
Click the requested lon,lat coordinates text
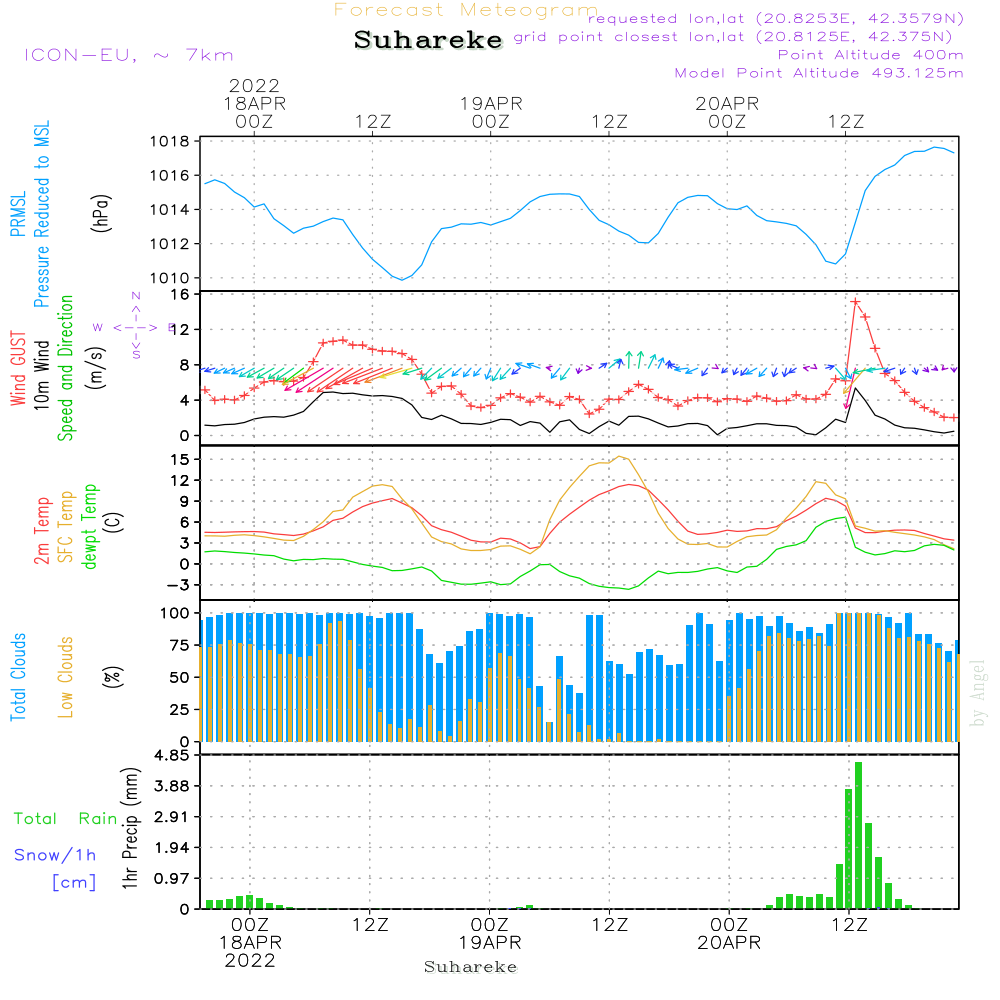click(775, 19)
